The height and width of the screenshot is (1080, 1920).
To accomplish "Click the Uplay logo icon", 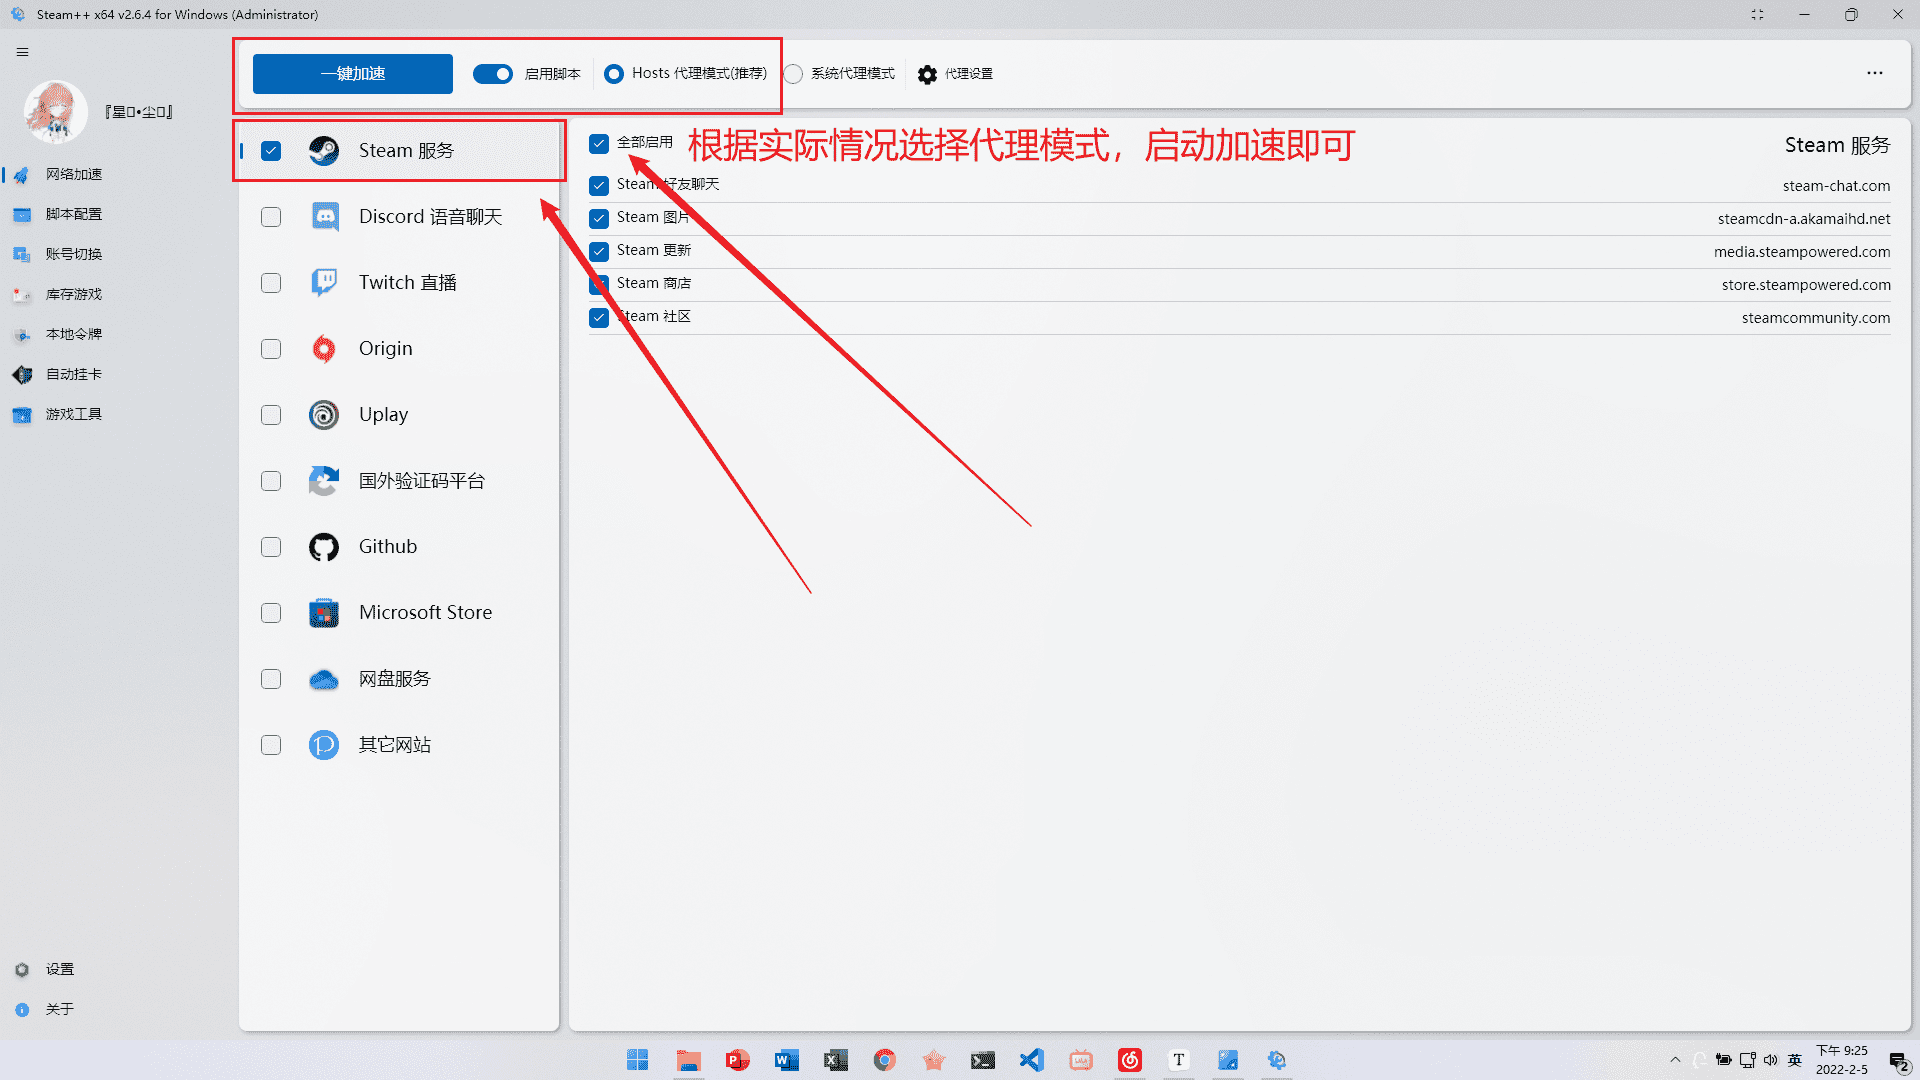I will click(x=324, y=415).
